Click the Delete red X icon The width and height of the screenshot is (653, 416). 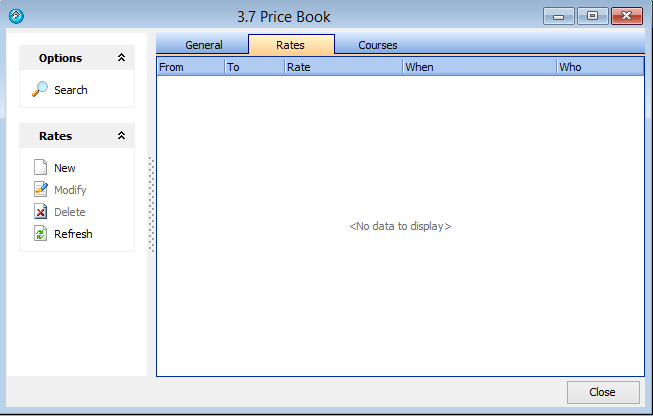click(40, 212)
